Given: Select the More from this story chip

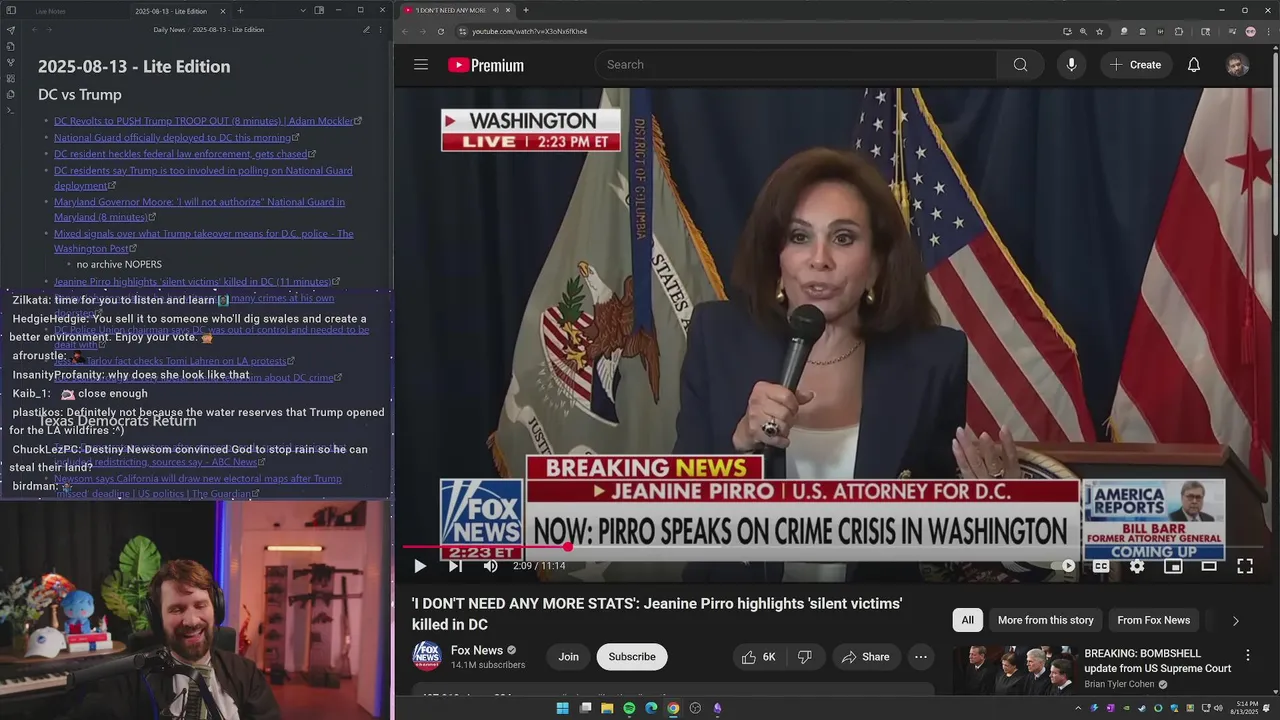Looking at the screenshot, I should coord(1046,620).
